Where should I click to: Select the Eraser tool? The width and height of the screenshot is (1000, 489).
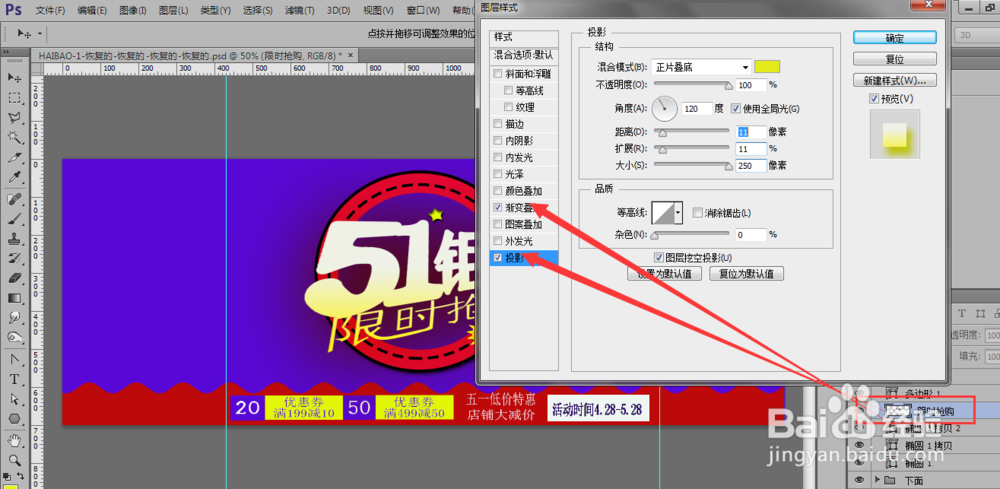14,278
